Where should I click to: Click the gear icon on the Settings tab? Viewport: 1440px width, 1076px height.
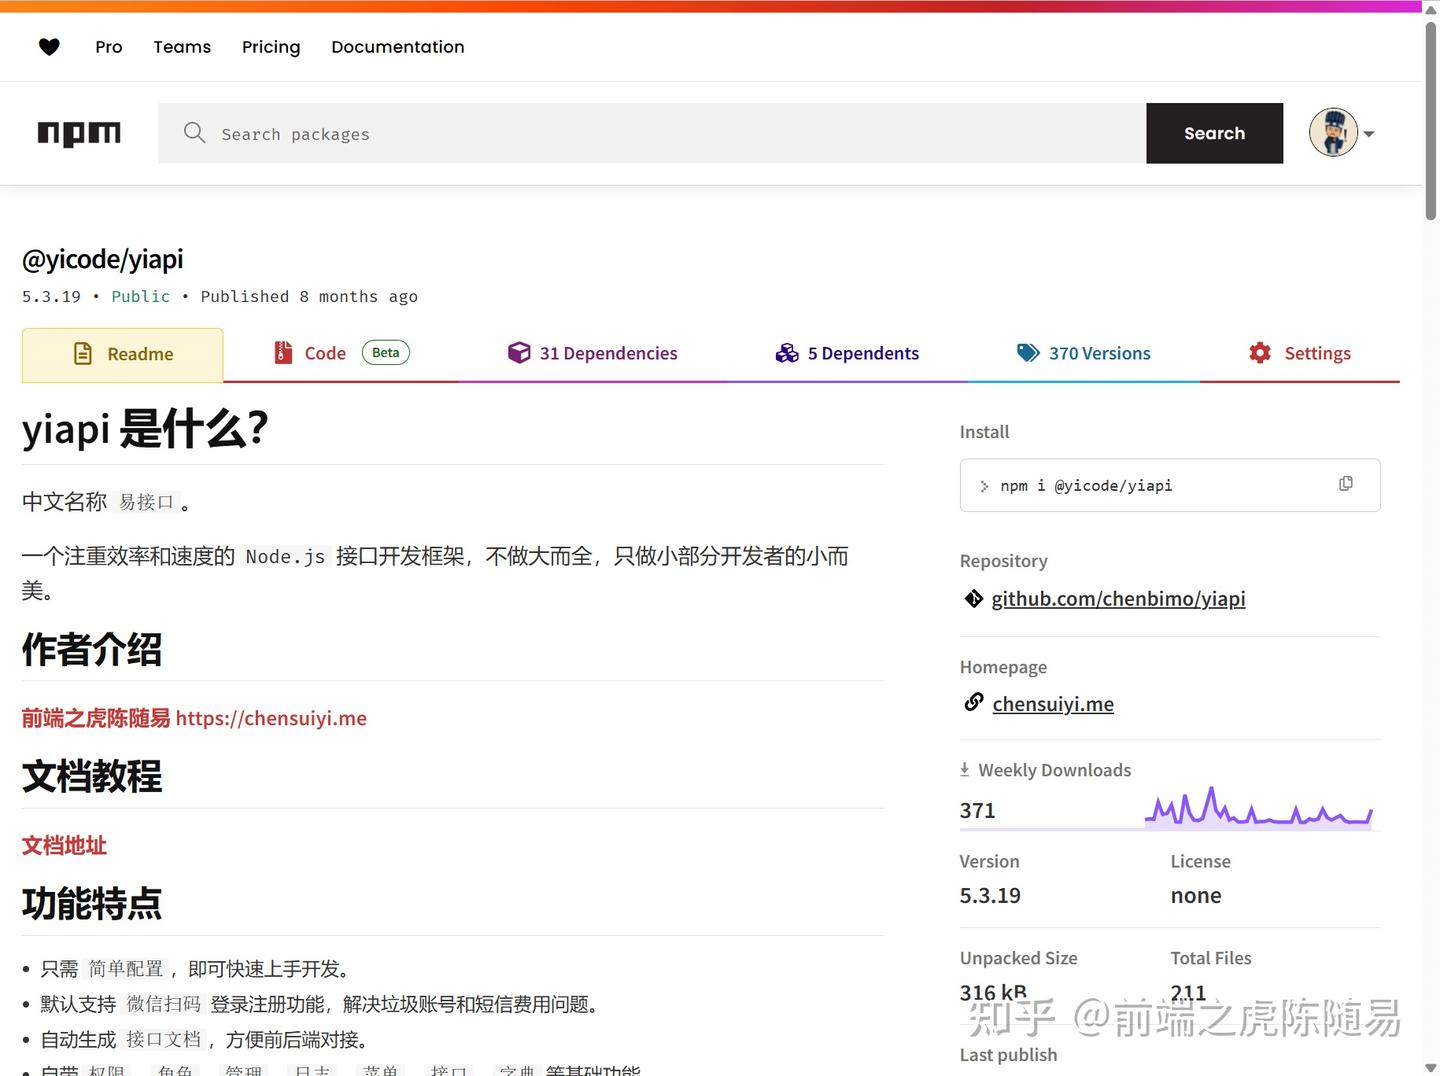1259,352
